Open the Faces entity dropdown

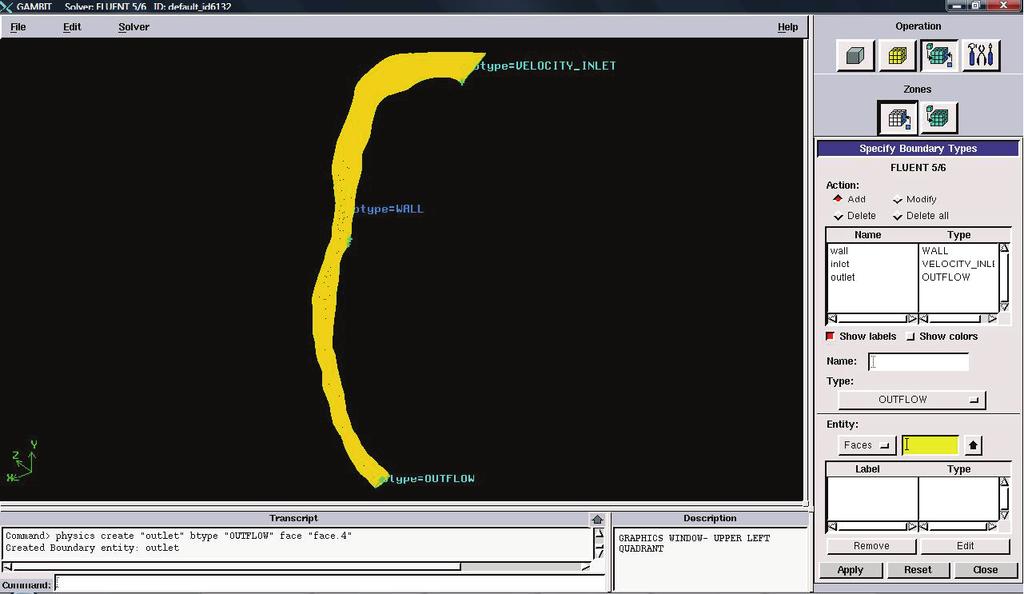tap(867, 445)
